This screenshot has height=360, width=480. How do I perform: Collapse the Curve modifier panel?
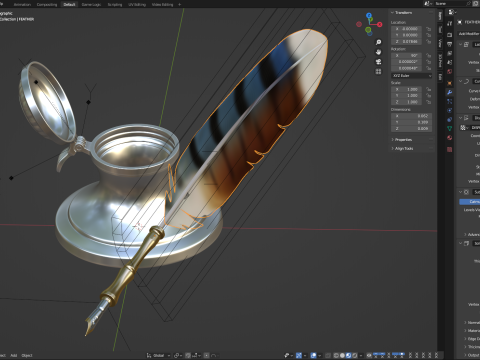[461, 81]
